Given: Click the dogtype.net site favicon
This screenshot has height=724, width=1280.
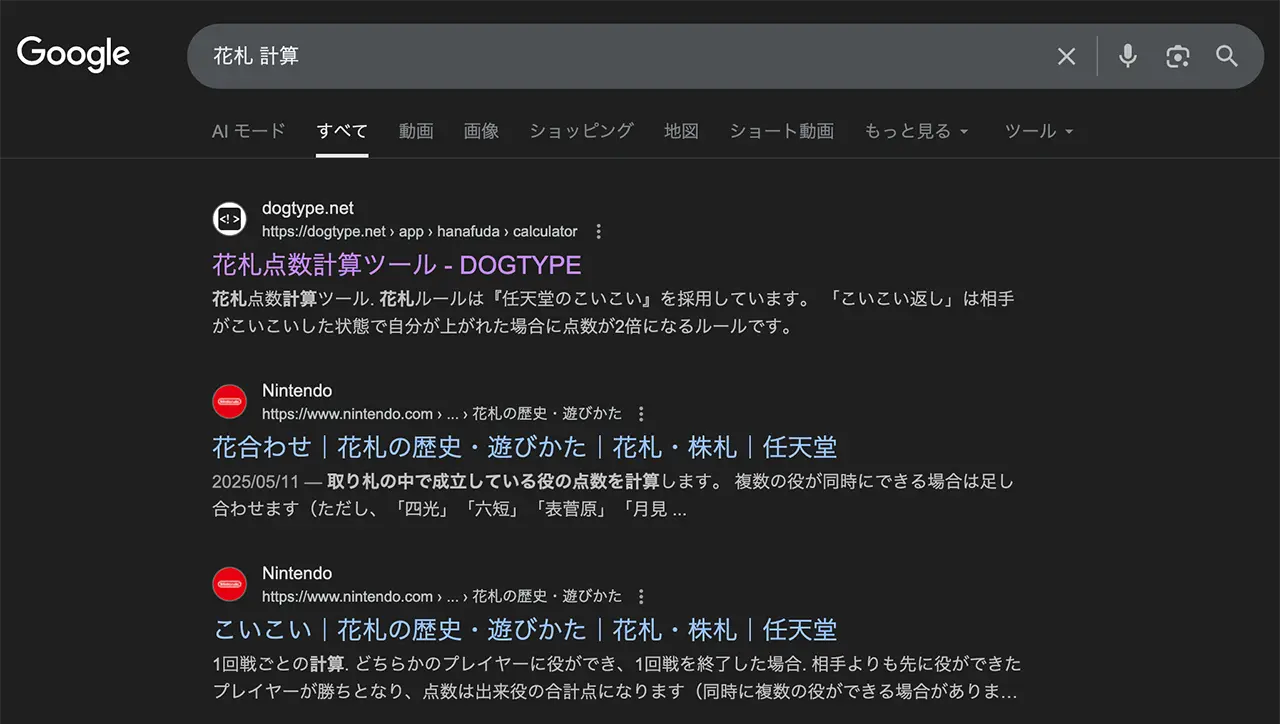Looking at the screenshot, I should click(230, 219).
